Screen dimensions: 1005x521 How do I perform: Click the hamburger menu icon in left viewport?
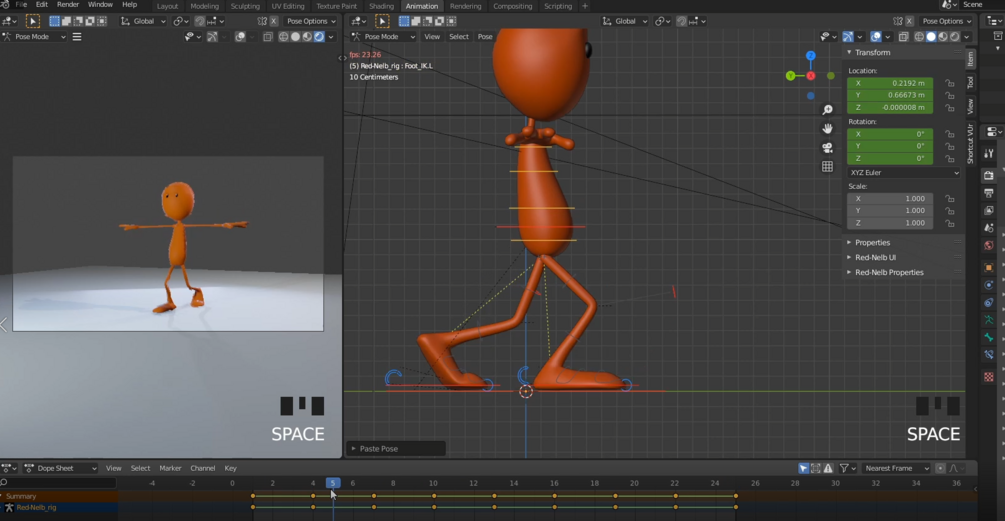pos(77,37)
